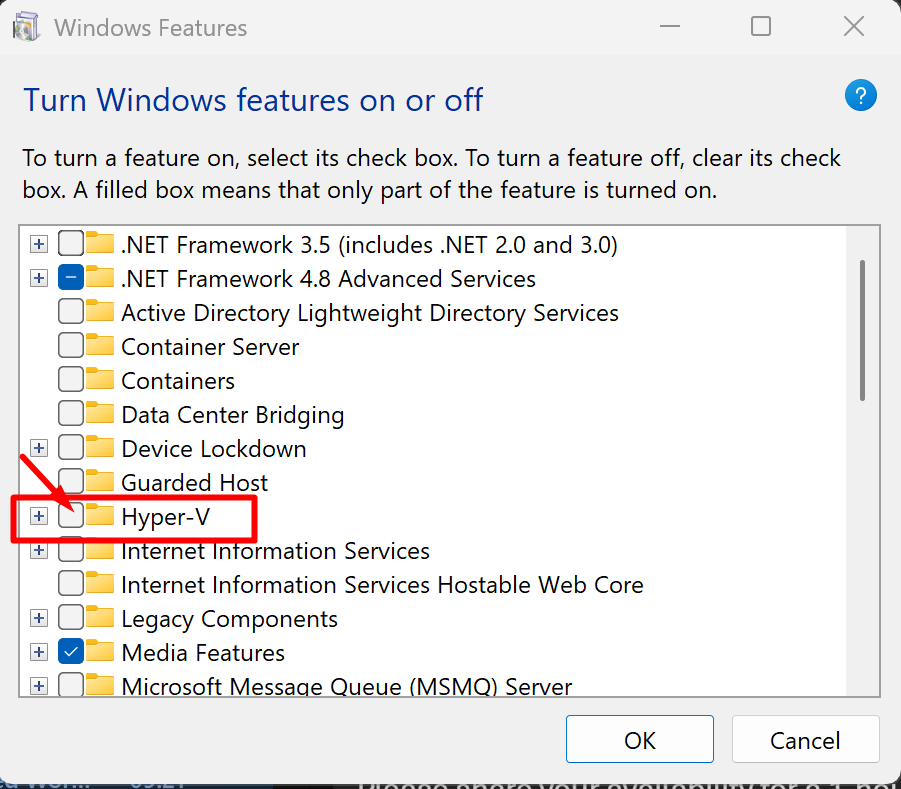Click the Media Features folder icon
The image size is (901, 789).
click(100, 653)
